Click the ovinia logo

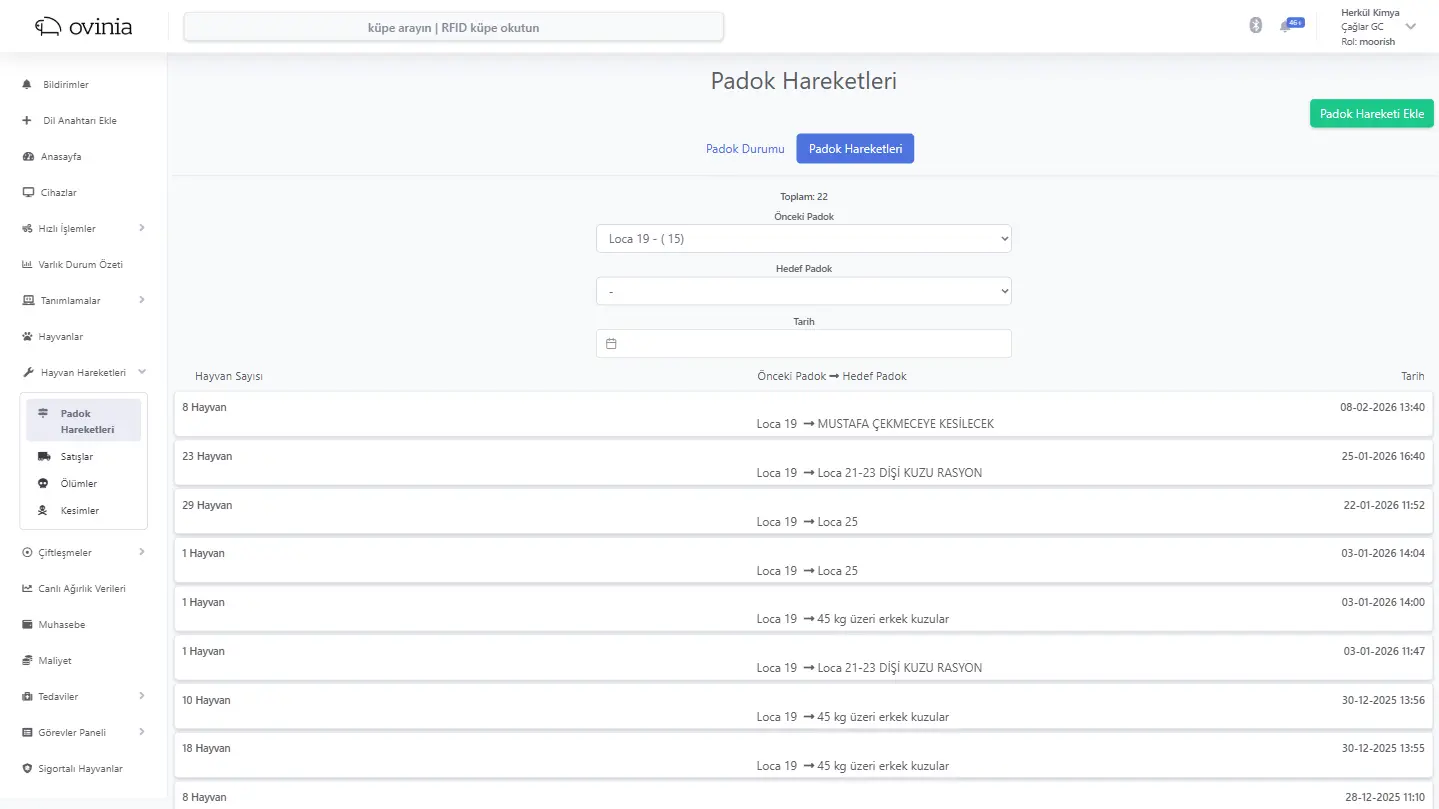(x=84, y=27)
